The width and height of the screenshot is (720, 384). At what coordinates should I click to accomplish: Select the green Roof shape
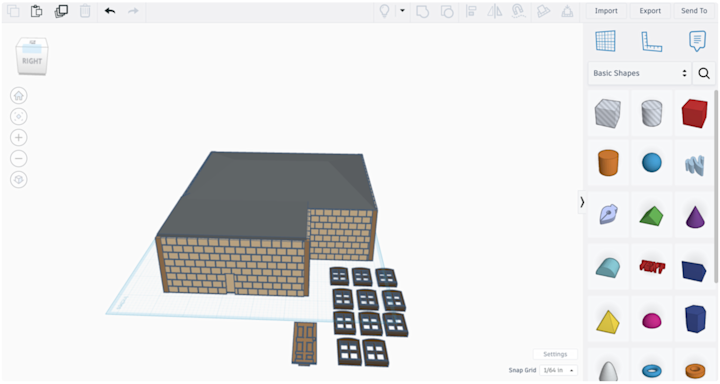click(652, 216)
